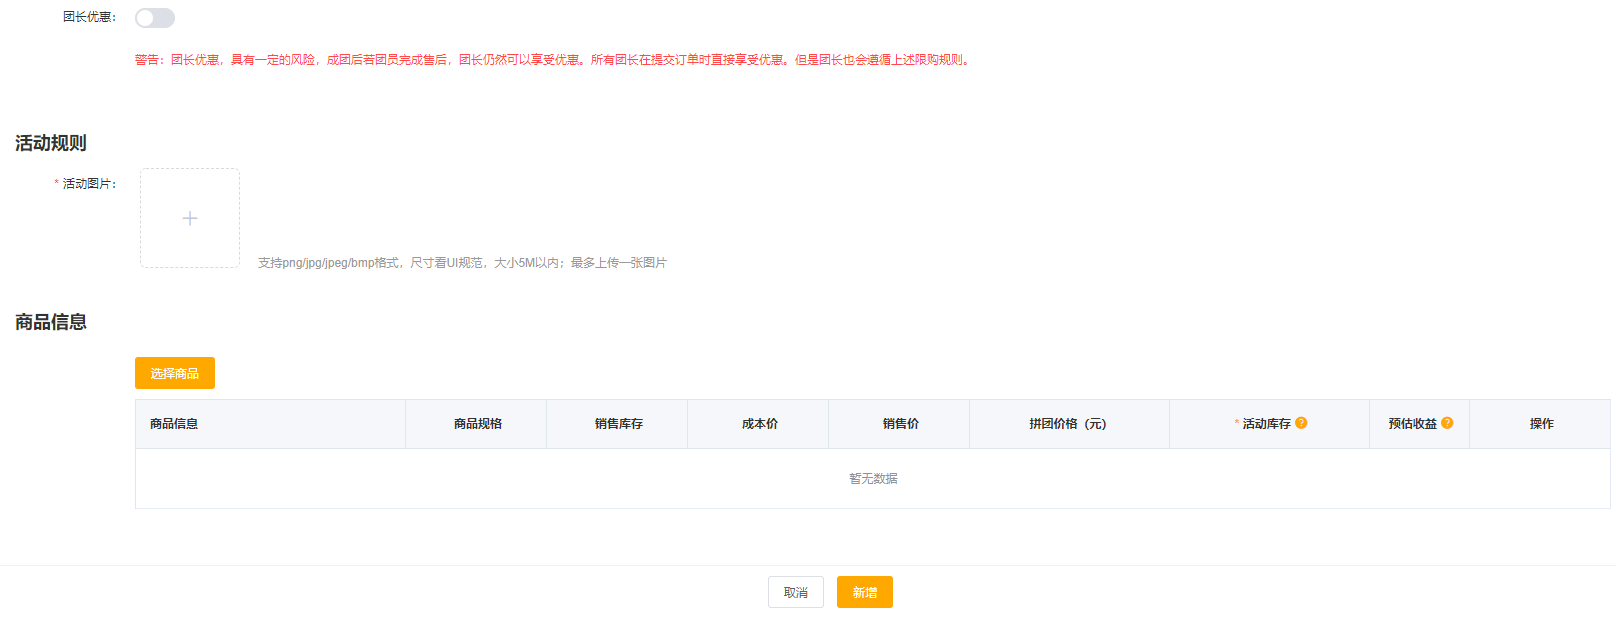Click the 暂无数据 empty table placeholder
The height and width of the screenshot is (618, 1616).
(x=873, y=479)
